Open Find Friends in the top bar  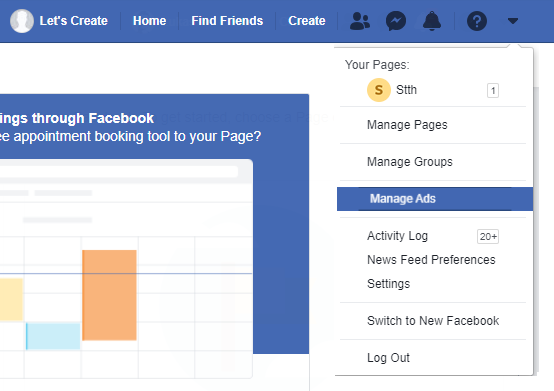(x=227, y=21)
